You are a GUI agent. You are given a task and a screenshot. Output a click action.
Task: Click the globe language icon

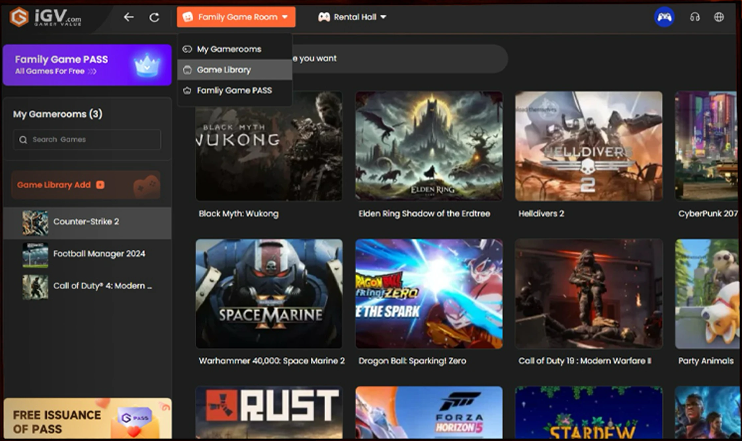tap(719, 17)
